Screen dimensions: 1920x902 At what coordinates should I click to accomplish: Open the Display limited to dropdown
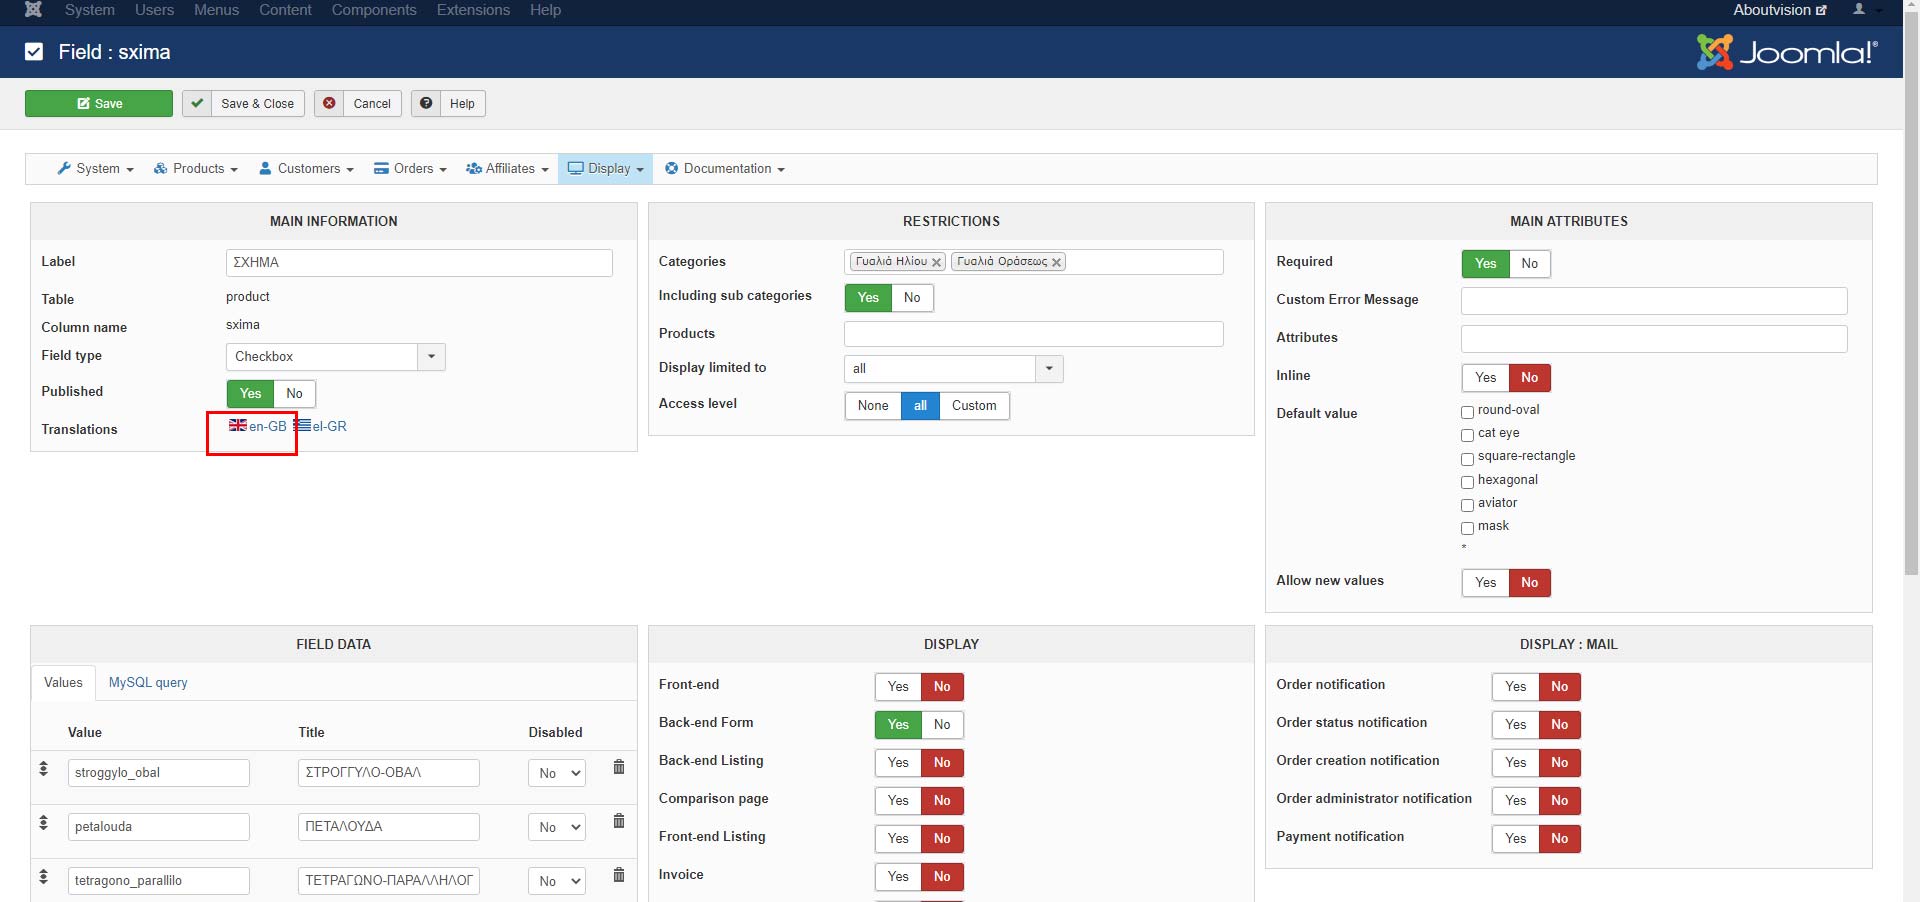click(953, 369)
